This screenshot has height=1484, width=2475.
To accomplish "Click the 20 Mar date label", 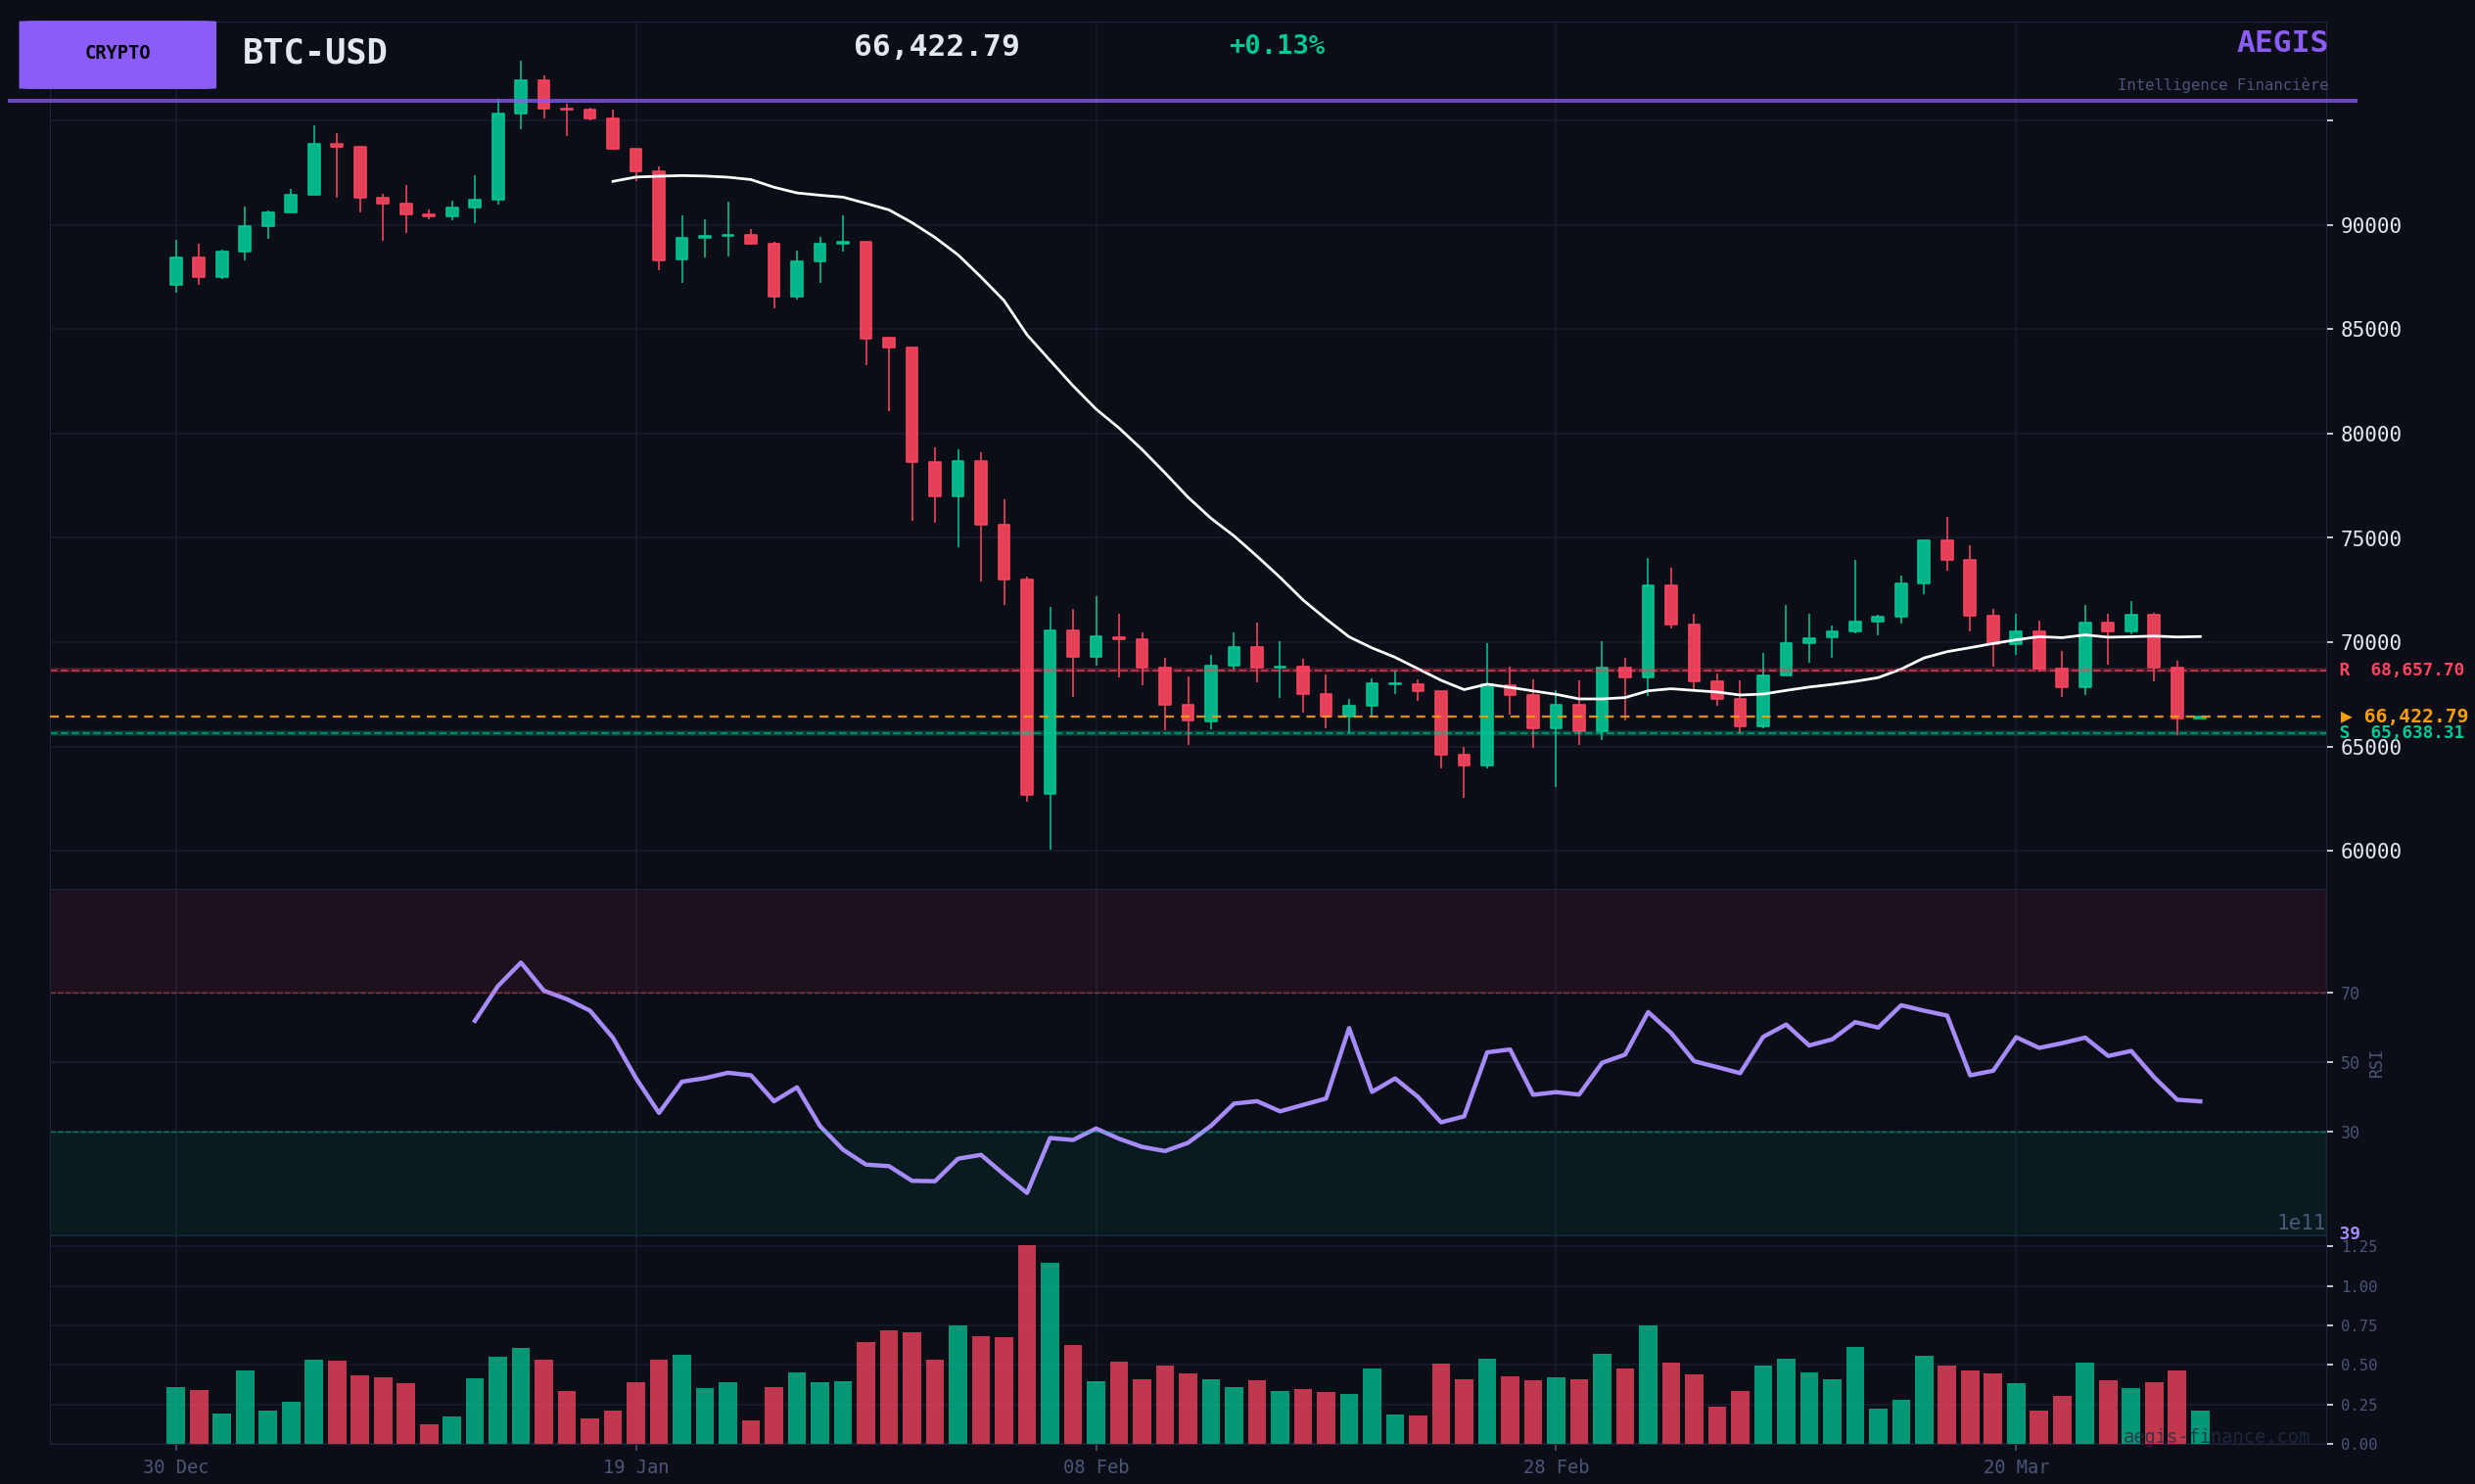I will pyautogui.click(x=2016, y=1467).
